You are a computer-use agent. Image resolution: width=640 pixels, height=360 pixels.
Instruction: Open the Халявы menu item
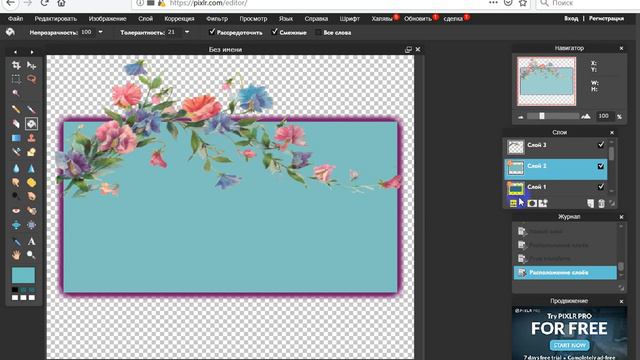pyautogui.click(x=382, y=19)
